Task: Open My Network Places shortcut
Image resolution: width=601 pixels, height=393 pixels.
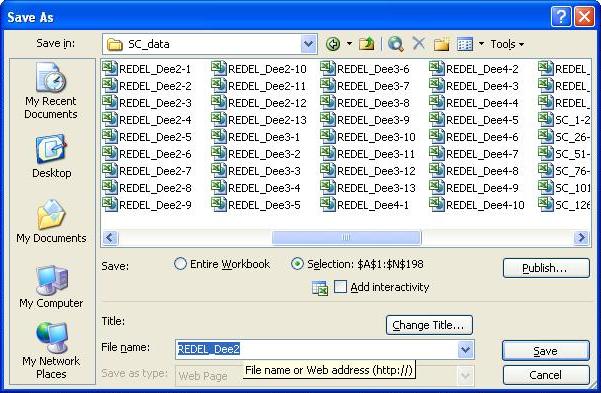Action: click(51, 350)
